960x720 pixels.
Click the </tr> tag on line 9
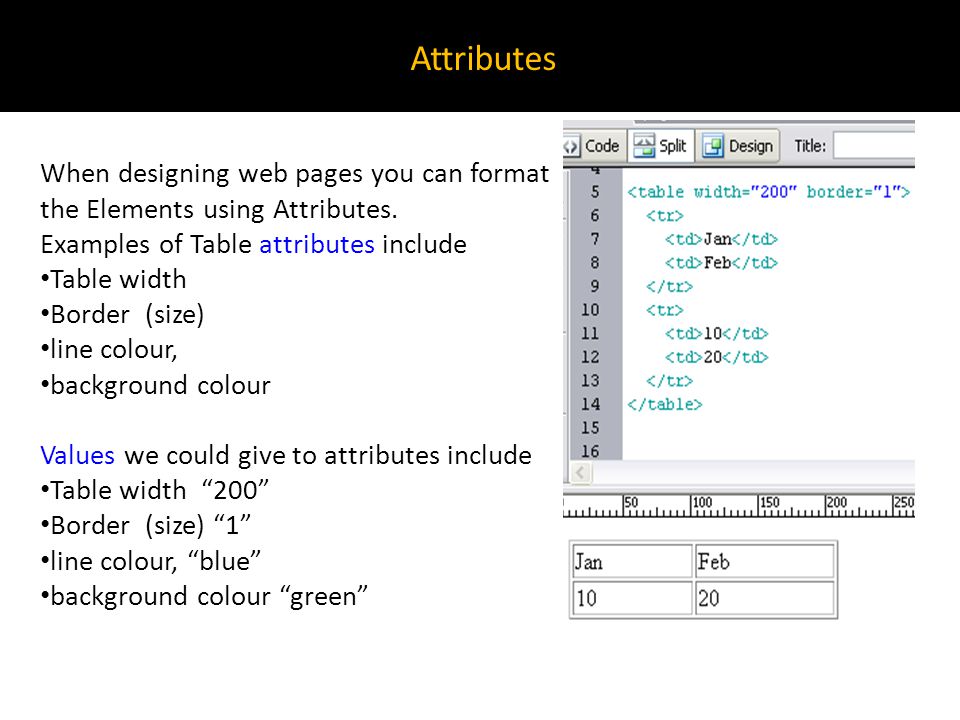(x=670, y=286)
